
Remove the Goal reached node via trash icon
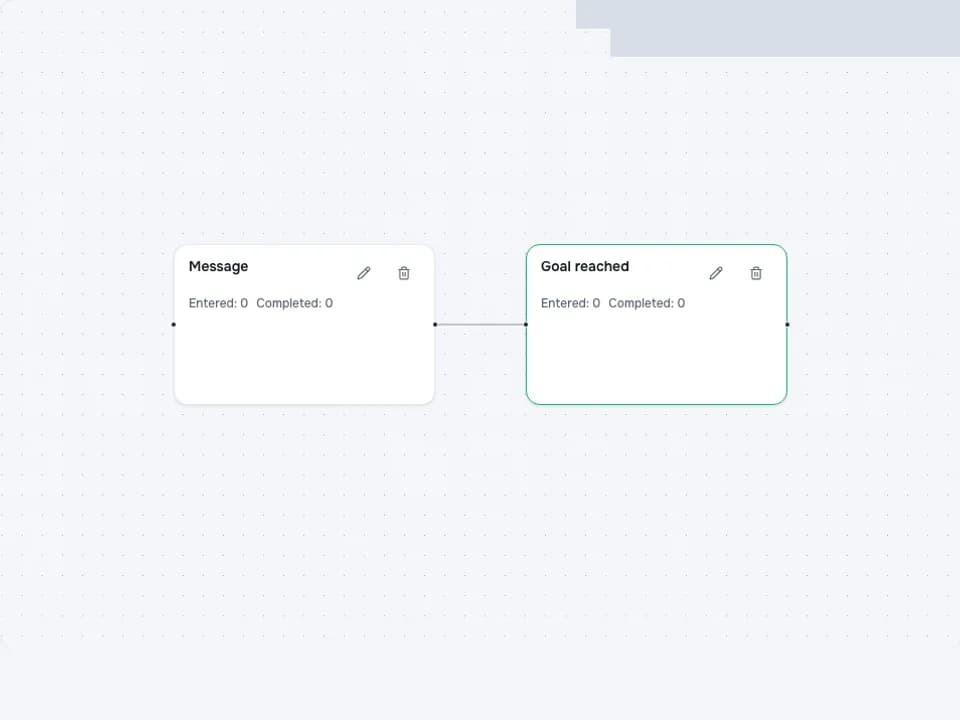coord(756,273)
